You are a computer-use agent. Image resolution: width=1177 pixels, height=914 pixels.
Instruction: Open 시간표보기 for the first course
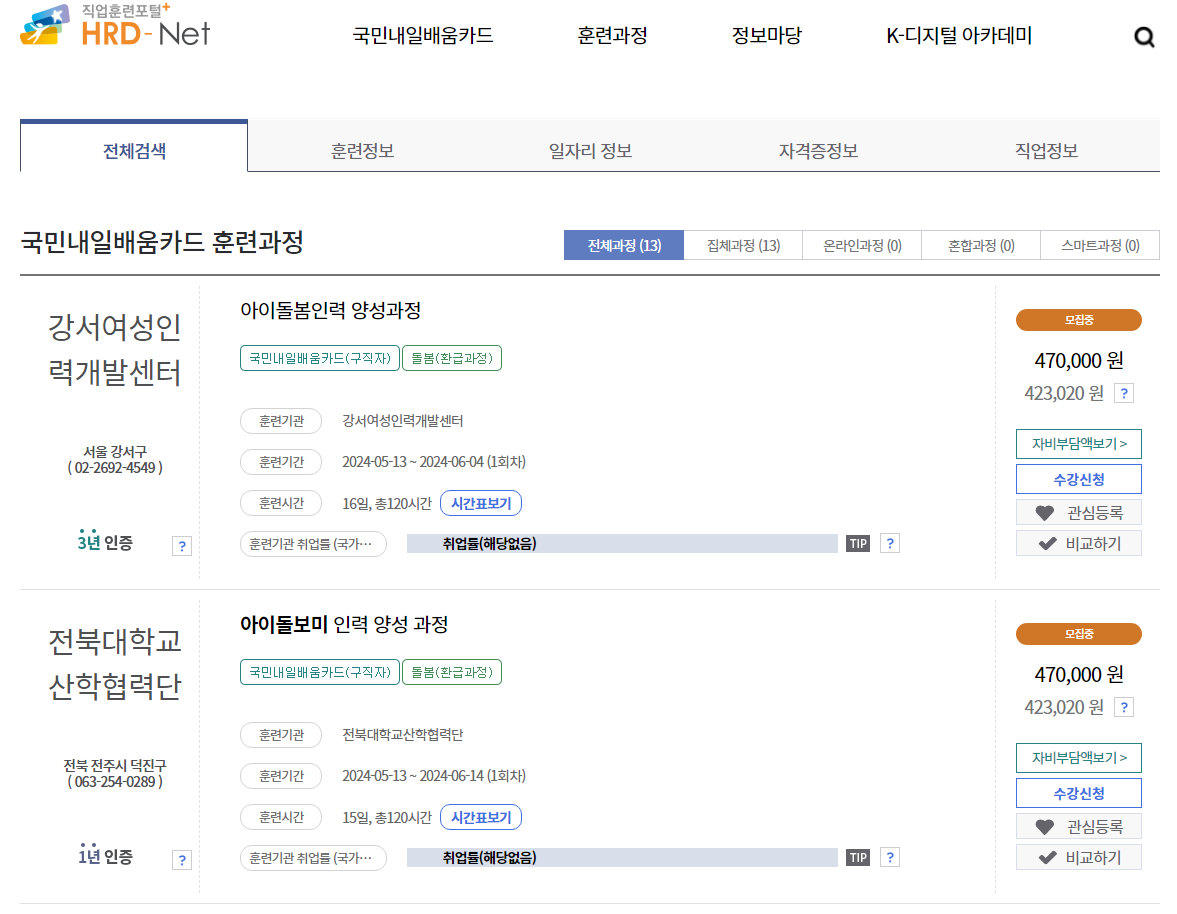click(x=481, y=503)
